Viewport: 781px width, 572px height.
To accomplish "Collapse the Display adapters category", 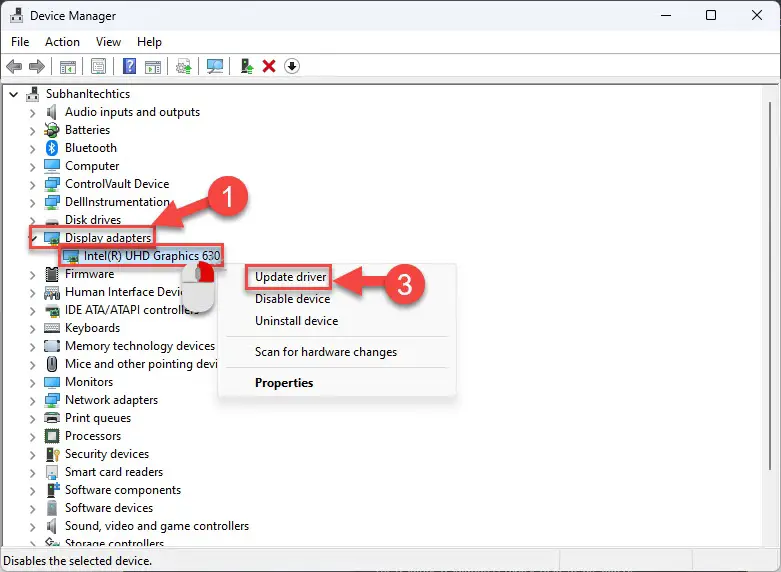I will [33, 238].
